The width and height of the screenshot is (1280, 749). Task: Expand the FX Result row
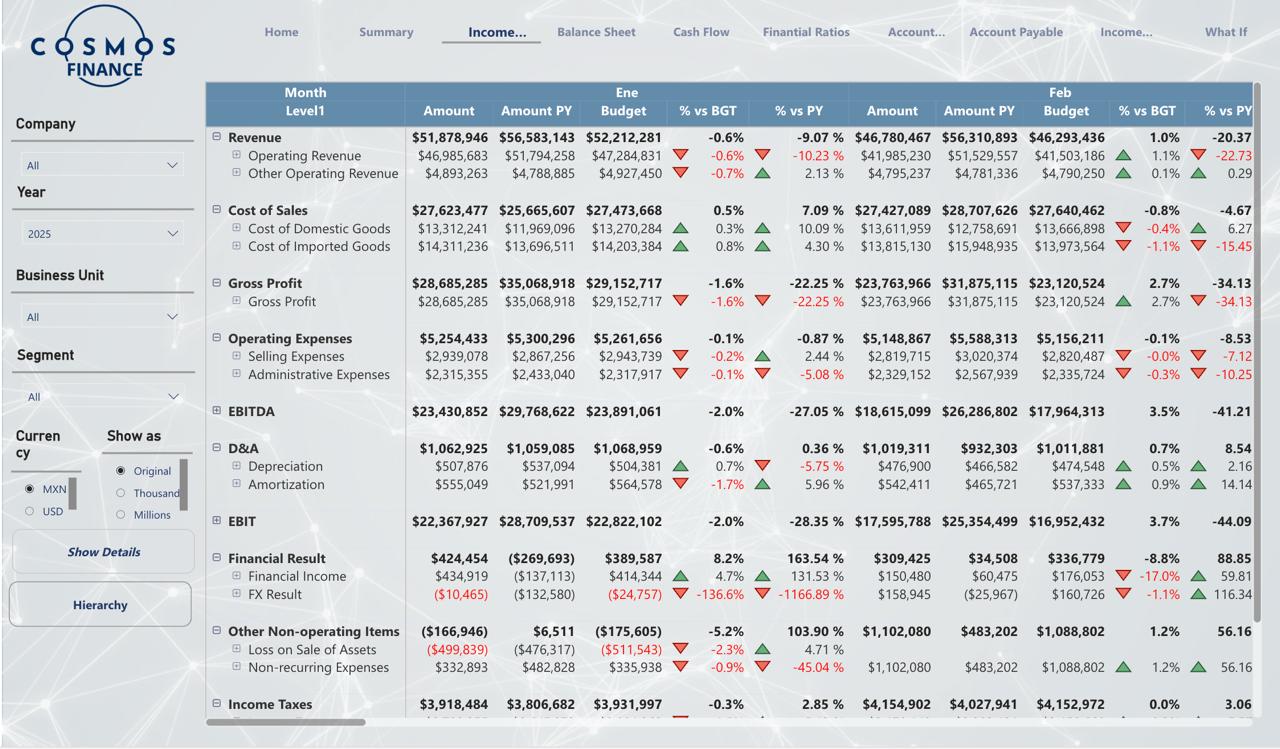[x=237, y=594]
